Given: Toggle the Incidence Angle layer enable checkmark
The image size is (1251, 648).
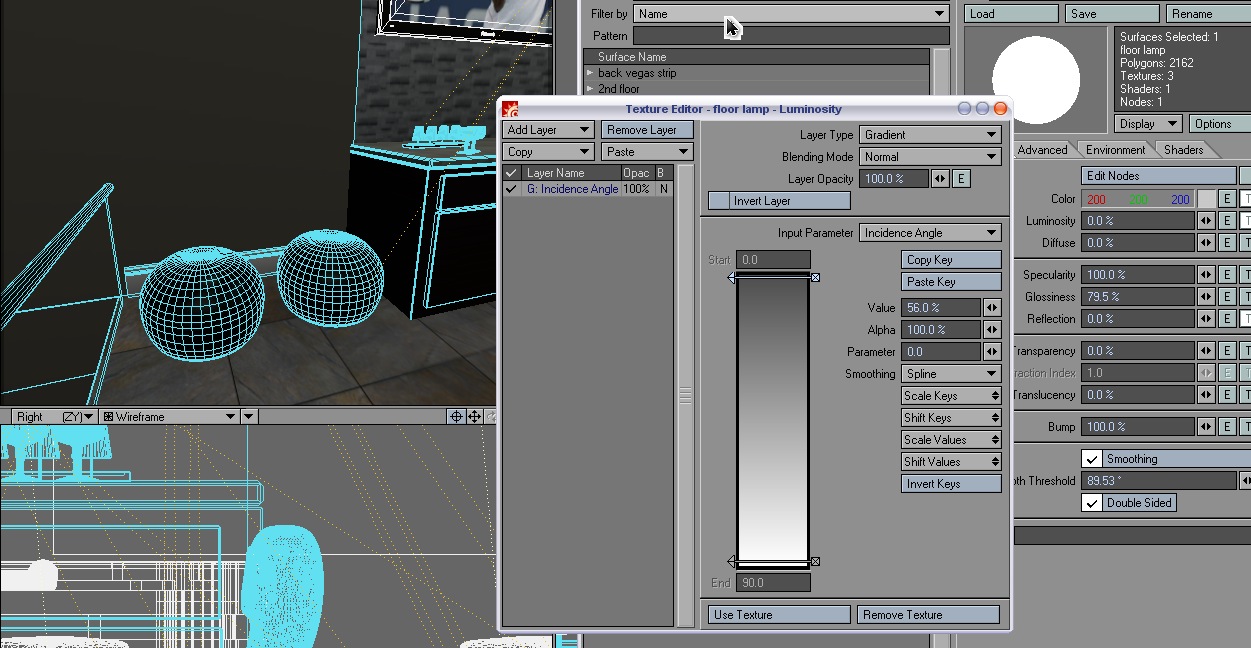Looking at the screenshot, I should point(512,189).
